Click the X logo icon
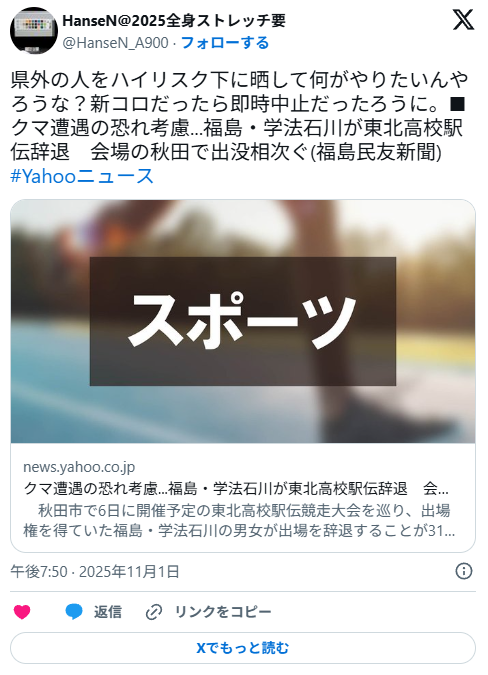This screenshot has width=488, height=675. click(463, 20)
